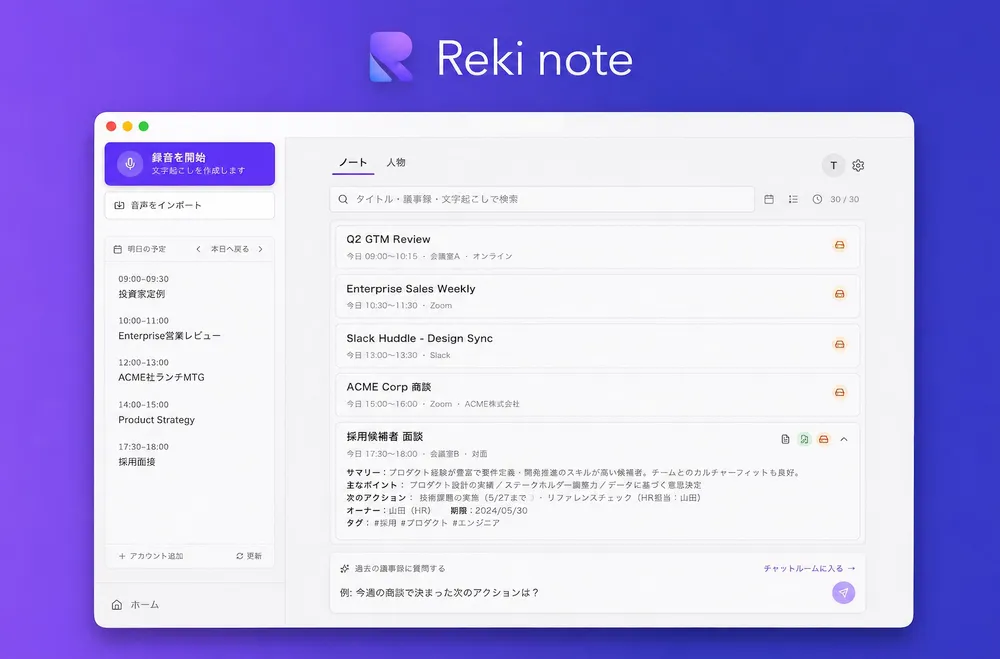Open the ACME社ランチMTG schedule entry
The image size is (1000, 659).
coord(189,370)
